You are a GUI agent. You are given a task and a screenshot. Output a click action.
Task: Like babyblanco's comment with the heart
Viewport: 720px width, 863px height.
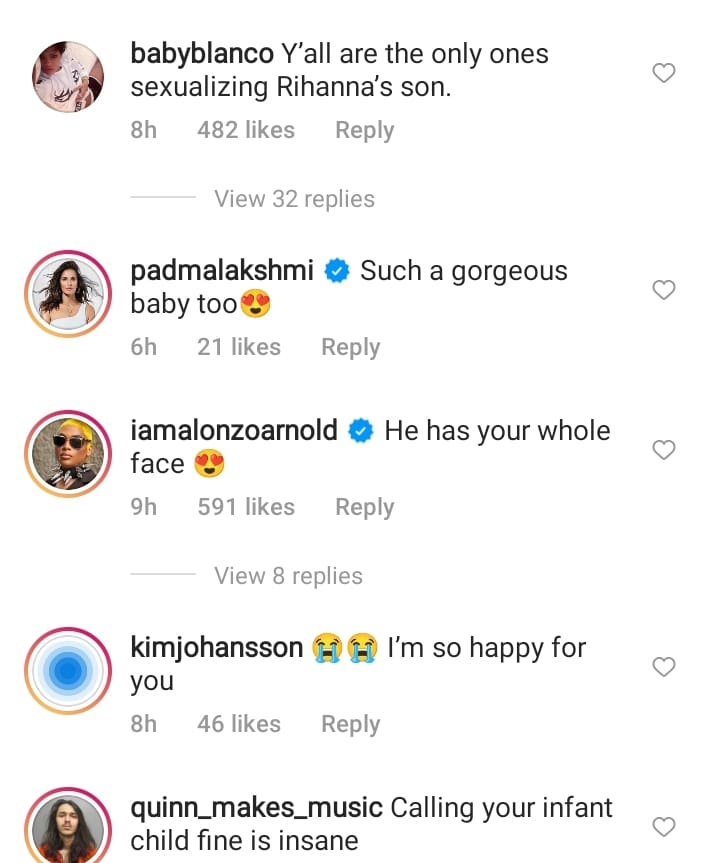(664, 72)
